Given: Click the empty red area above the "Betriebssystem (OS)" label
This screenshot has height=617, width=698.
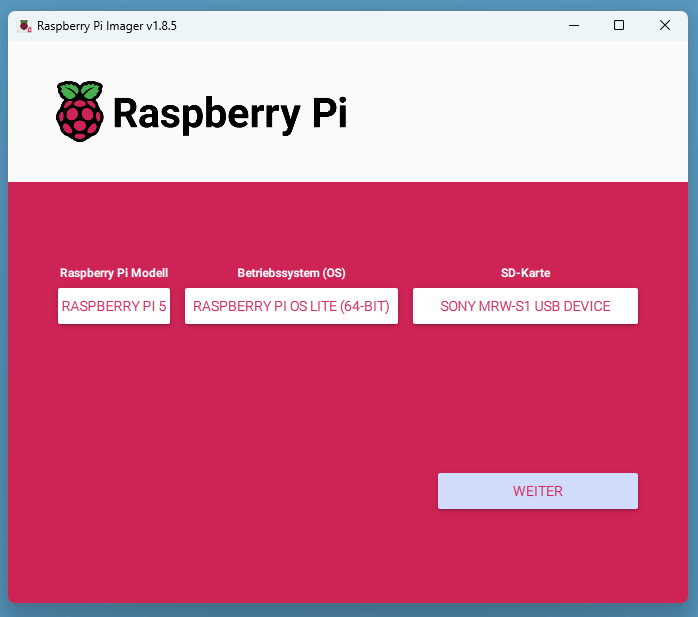Looking at the screenshot, I should coord(291,225).
